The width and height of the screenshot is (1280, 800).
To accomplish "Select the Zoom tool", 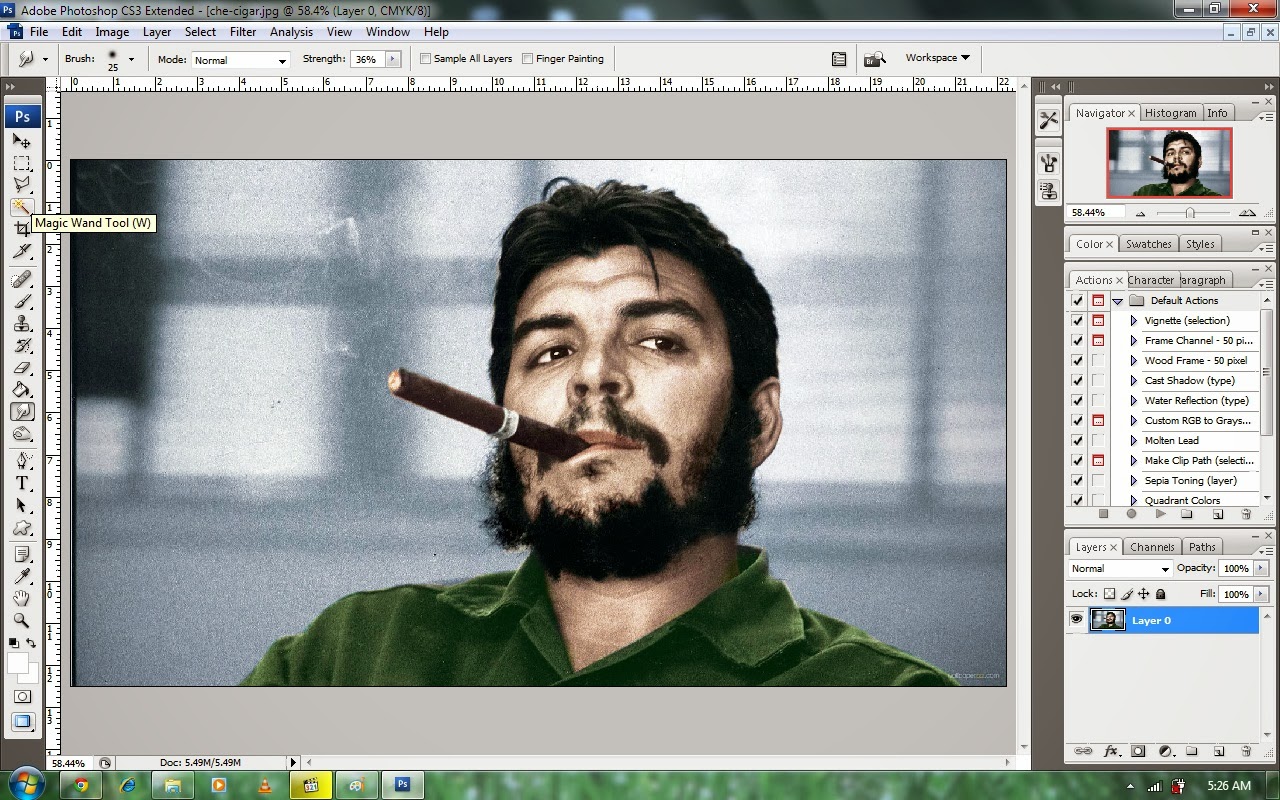I will [22, 621].
